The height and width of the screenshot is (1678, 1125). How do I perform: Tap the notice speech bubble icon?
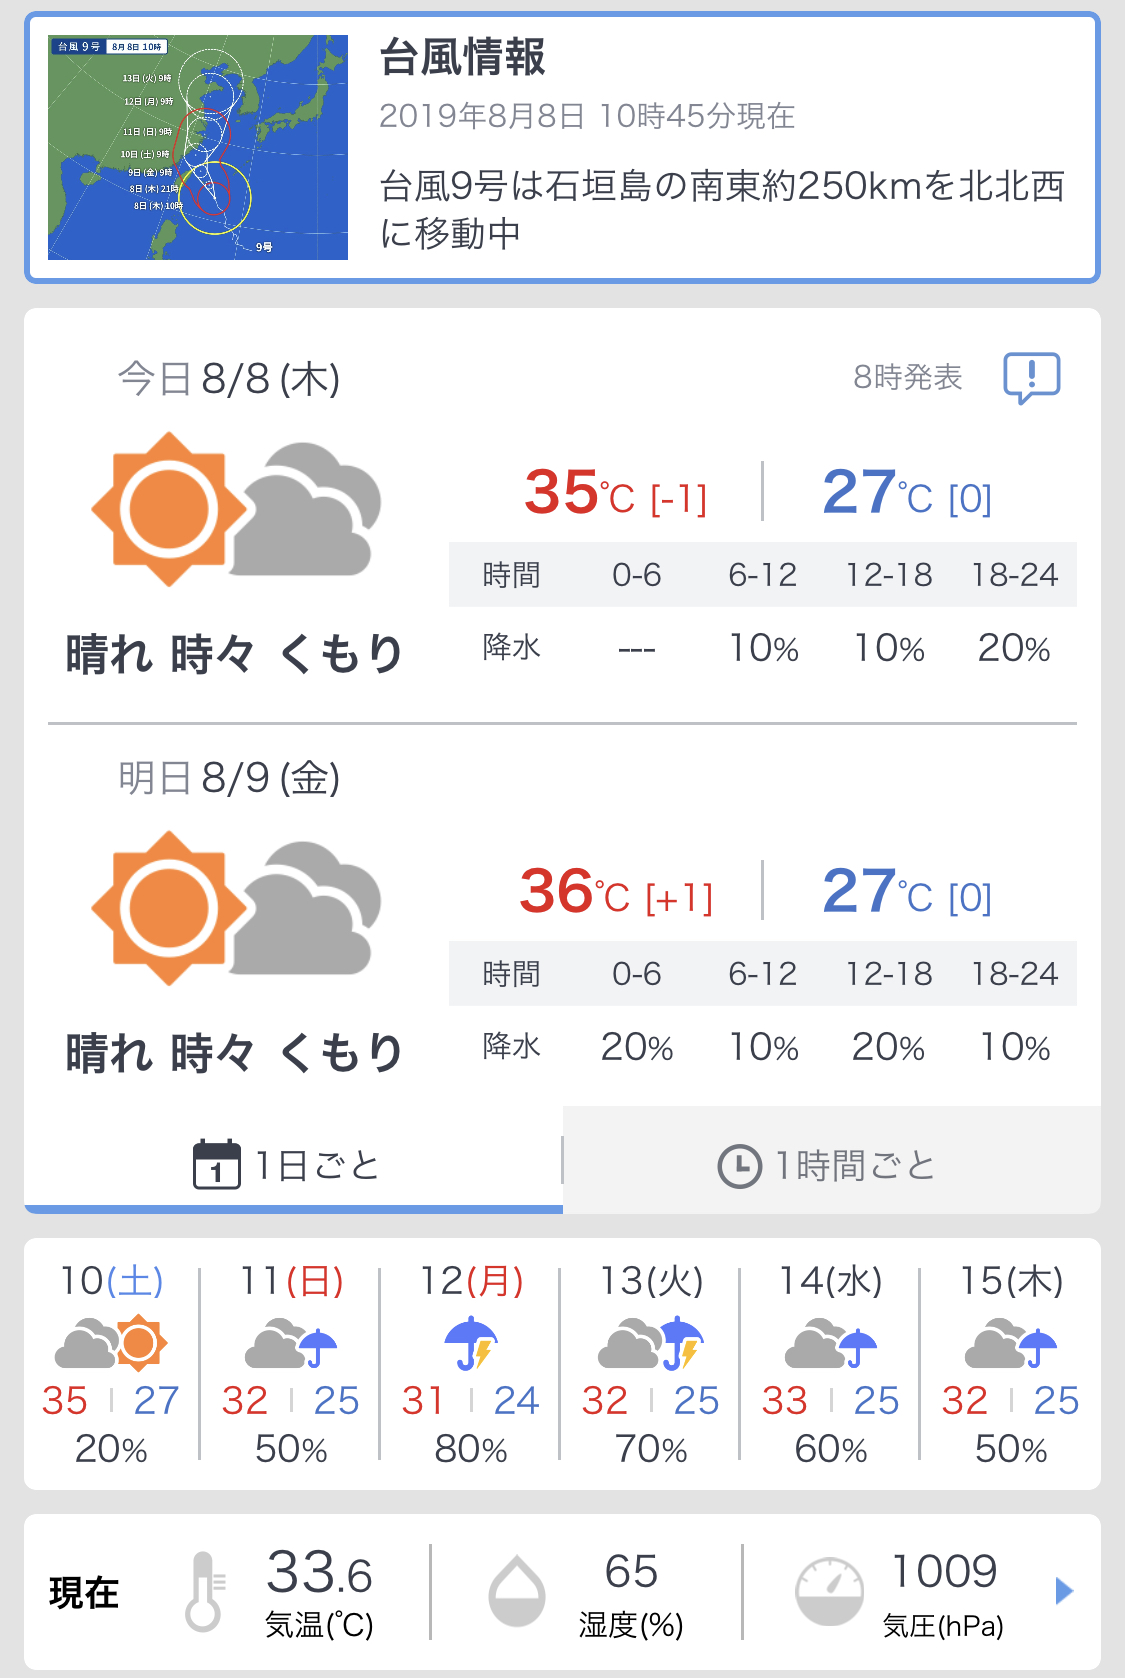coord(1031,378)
